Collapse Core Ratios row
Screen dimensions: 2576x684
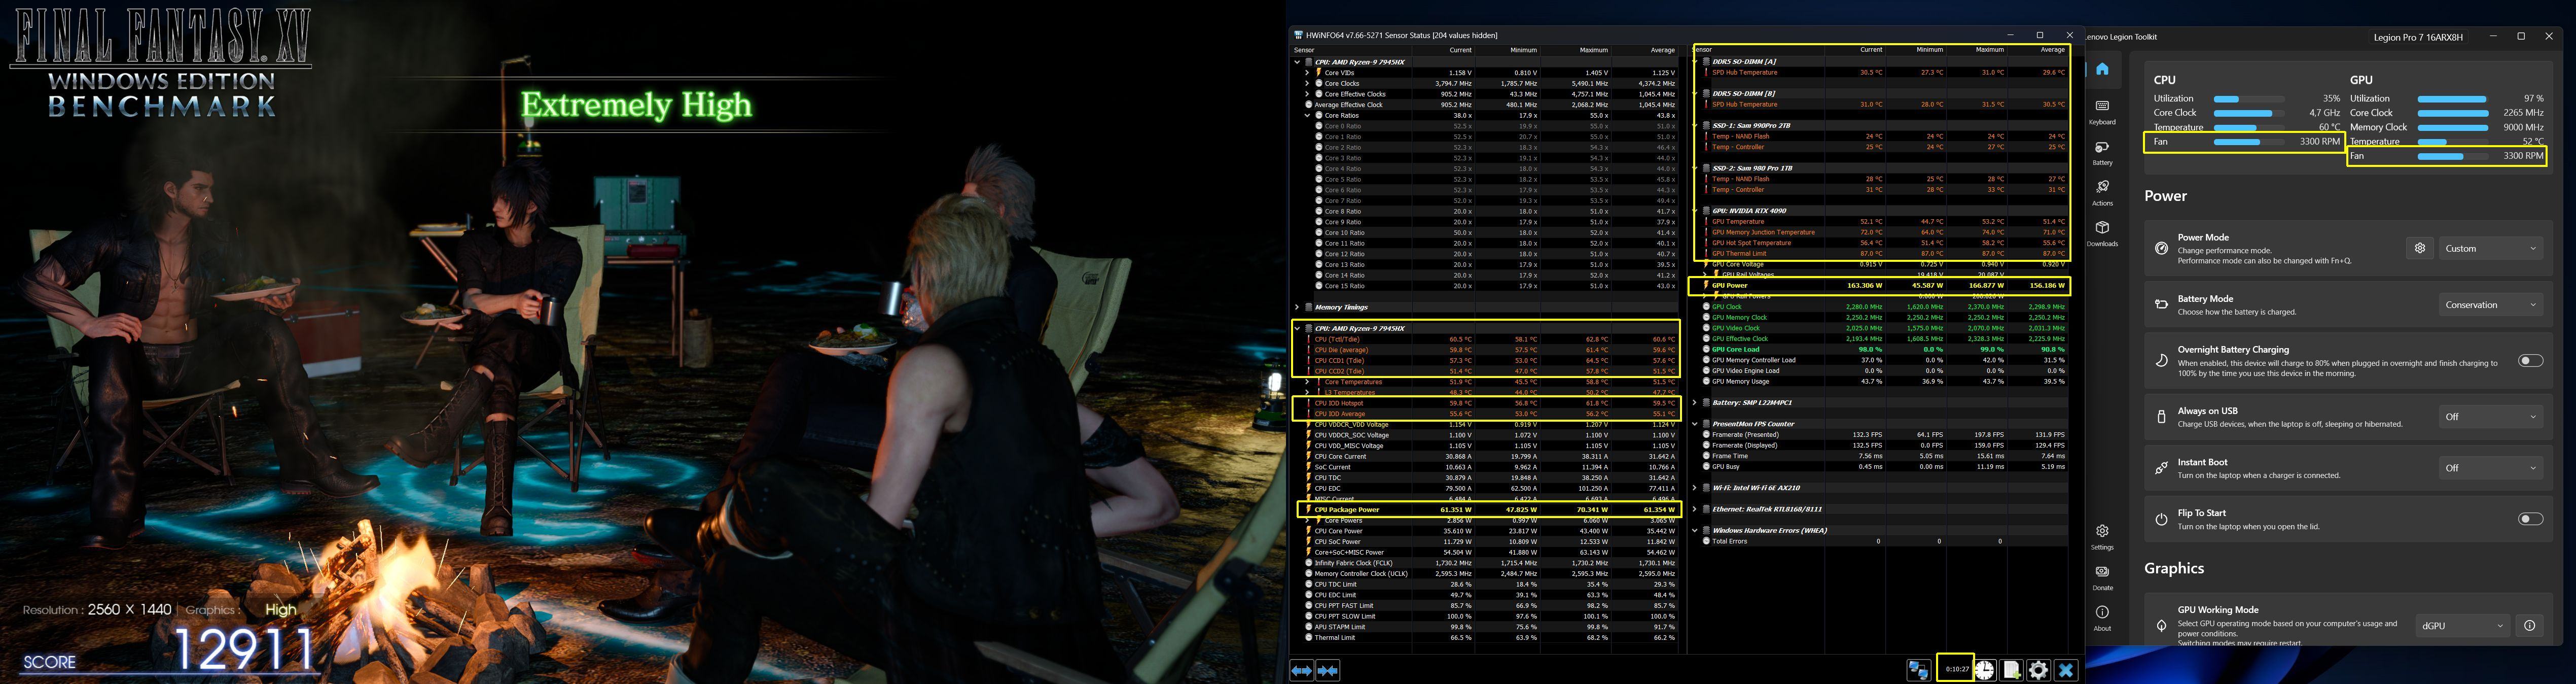pos(1307,115)
